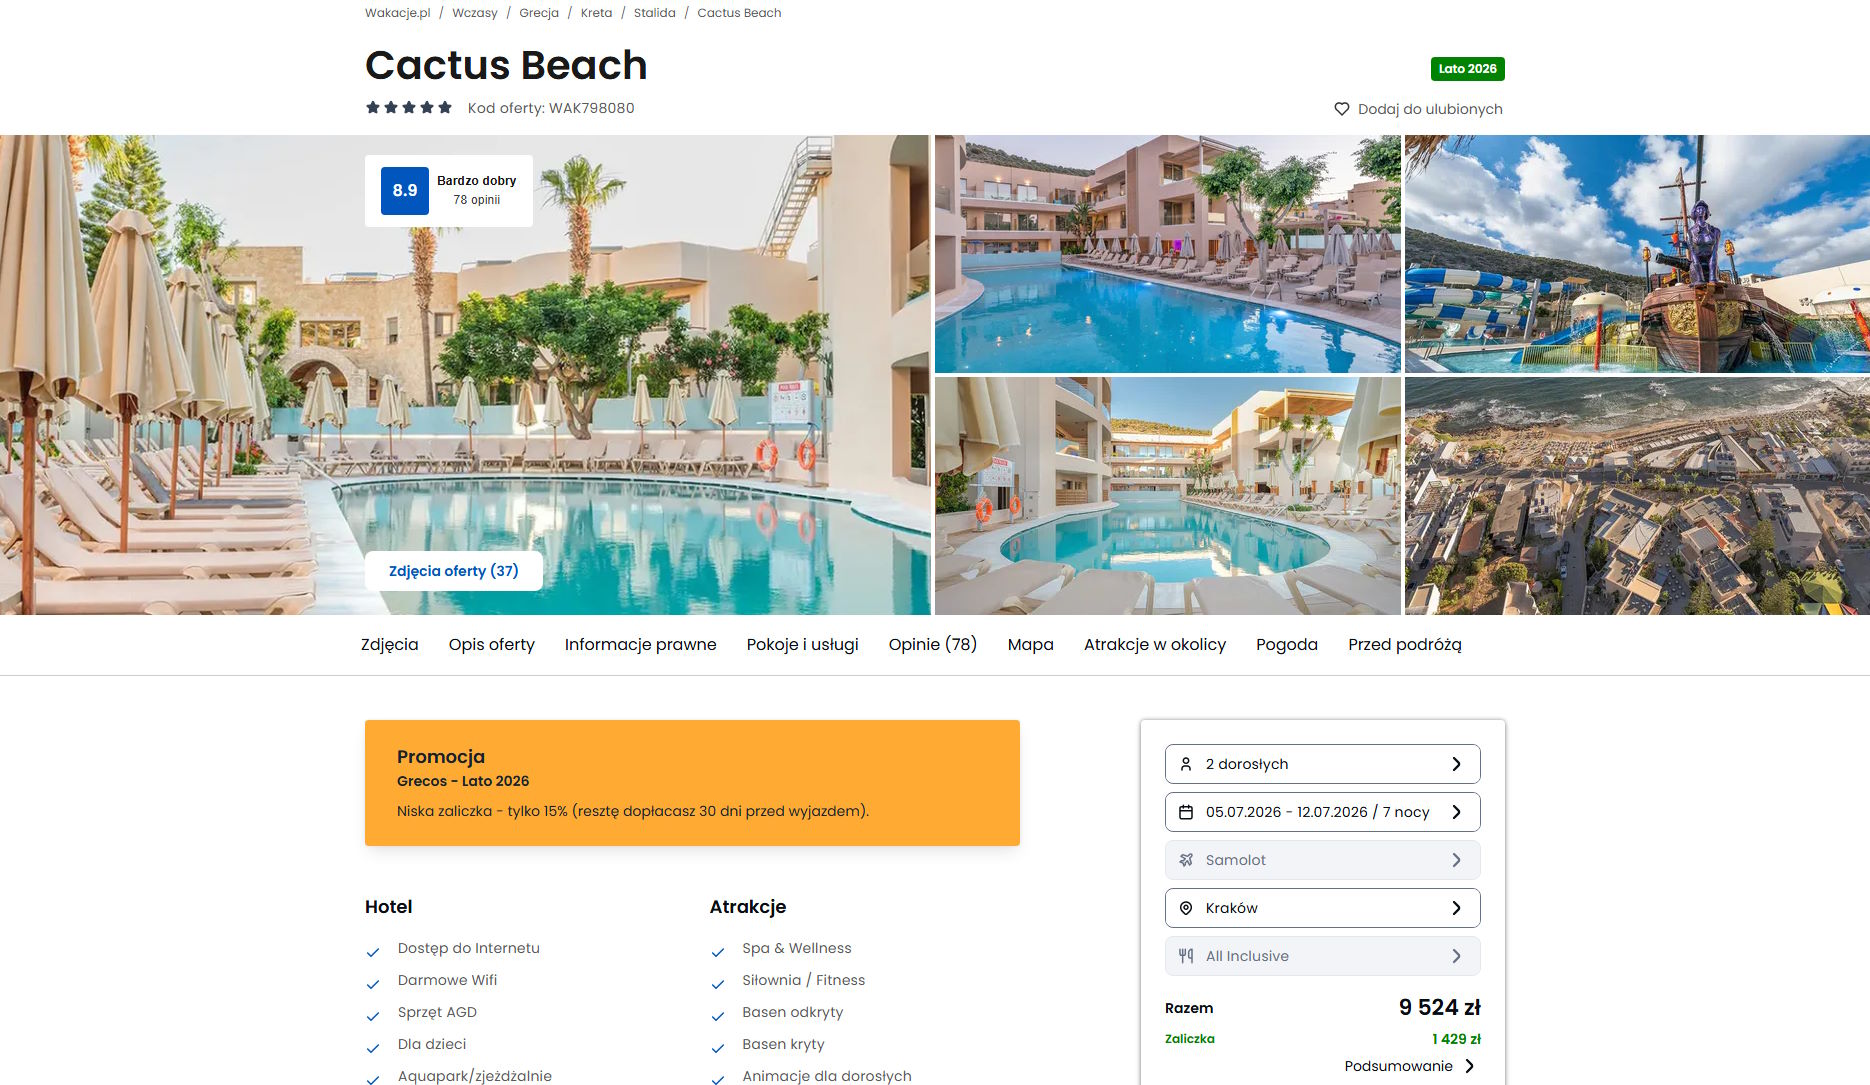Switch to the Opinie (78) tab
Screen dimensions: 1870x1085
[933, 645]
